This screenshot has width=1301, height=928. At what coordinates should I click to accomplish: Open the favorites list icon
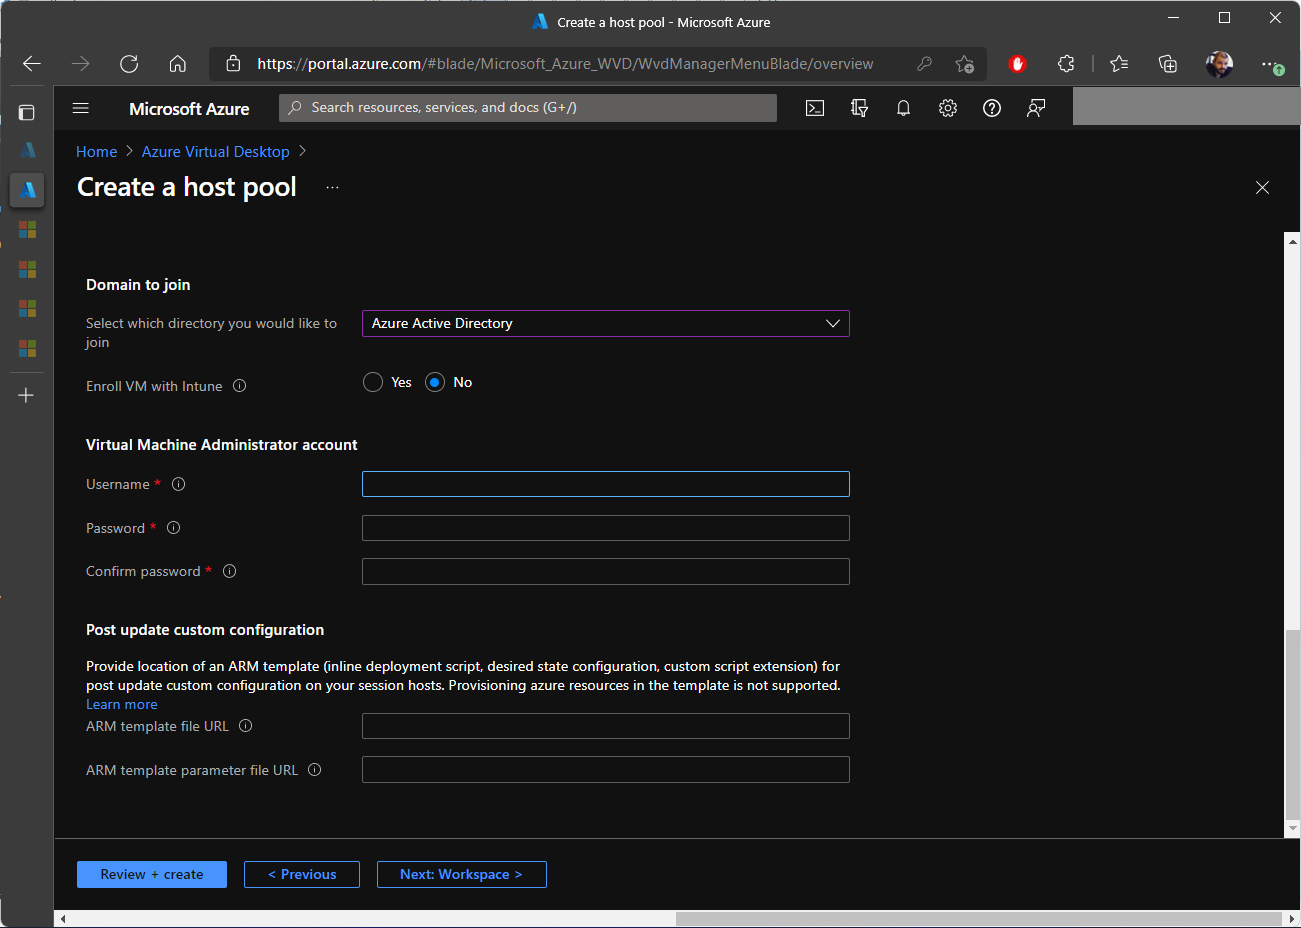coord(1119,64)
